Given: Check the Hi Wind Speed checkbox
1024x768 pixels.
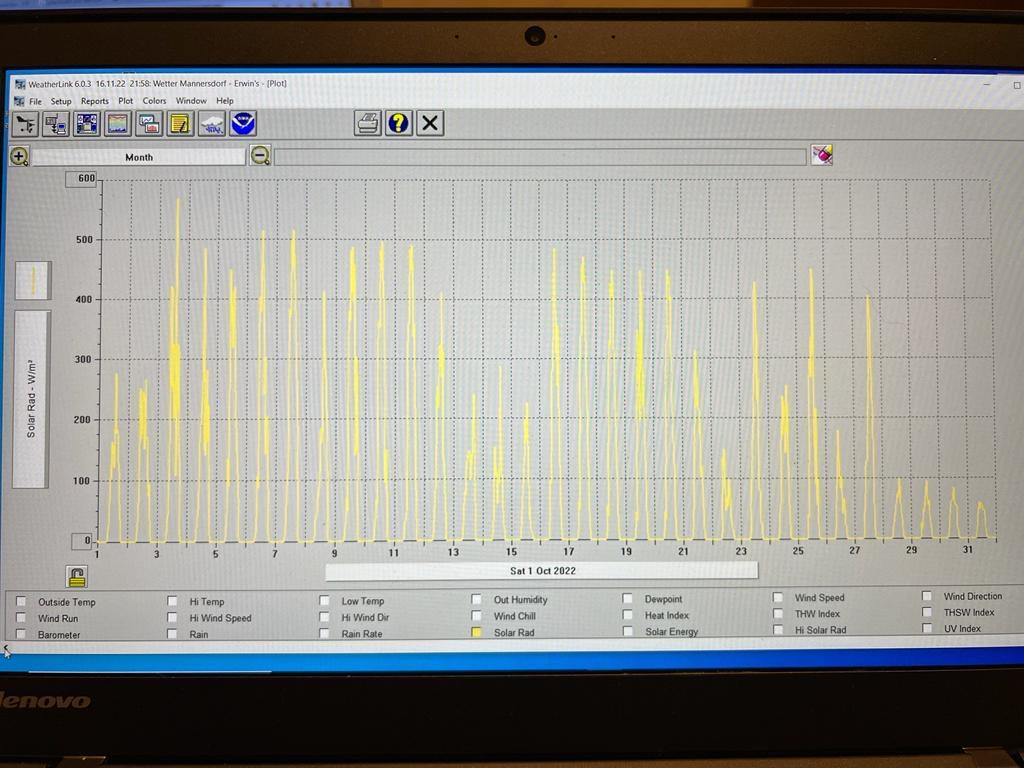Looking at the screenshot, I should tap(172, 617).
